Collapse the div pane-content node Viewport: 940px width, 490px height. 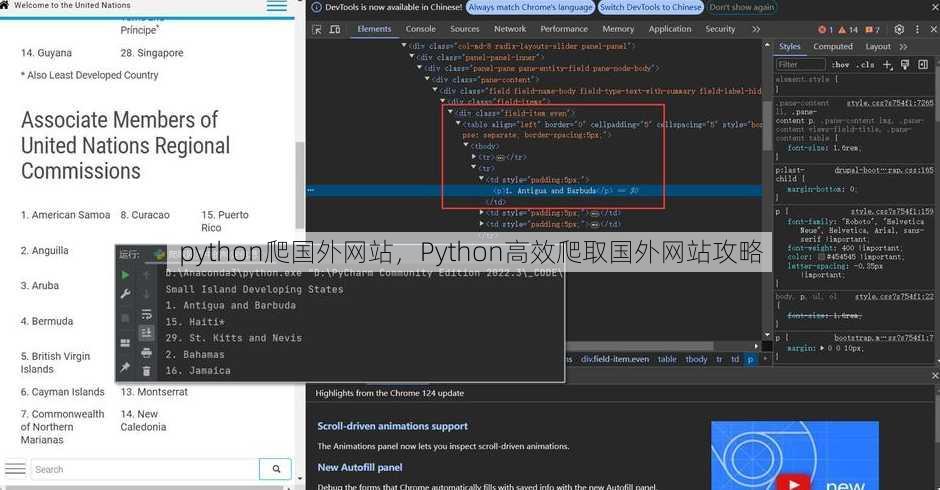point(428,79)
